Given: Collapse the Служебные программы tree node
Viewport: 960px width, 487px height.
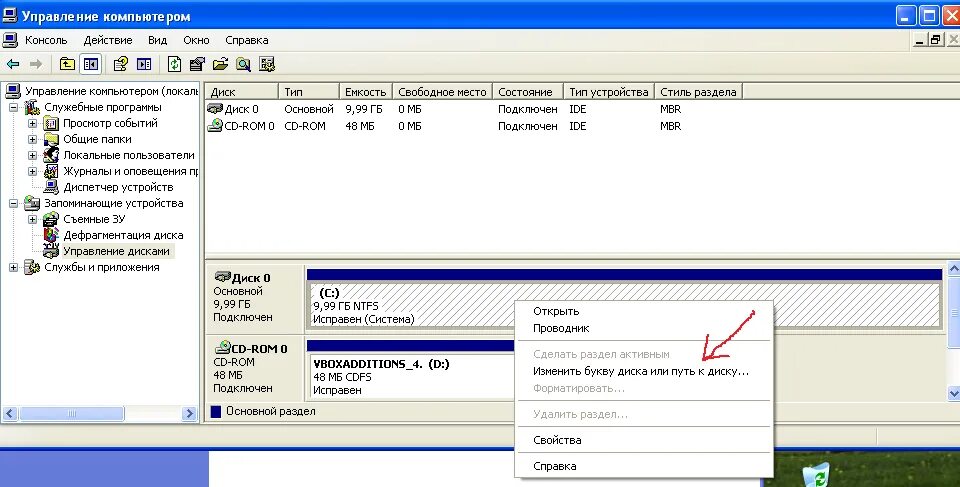Looking at the screenshot, I should pyautogui.click(x=13, y=107).
